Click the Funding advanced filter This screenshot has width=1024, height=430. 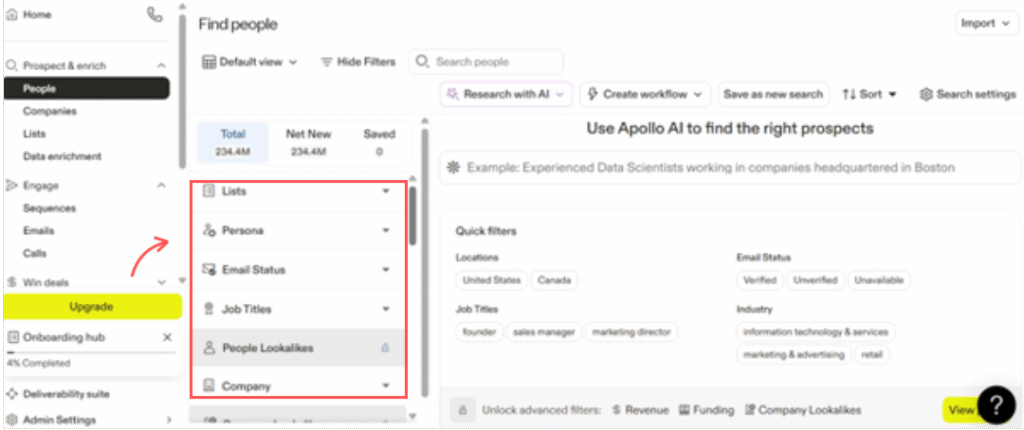click(x=707, y=410)
